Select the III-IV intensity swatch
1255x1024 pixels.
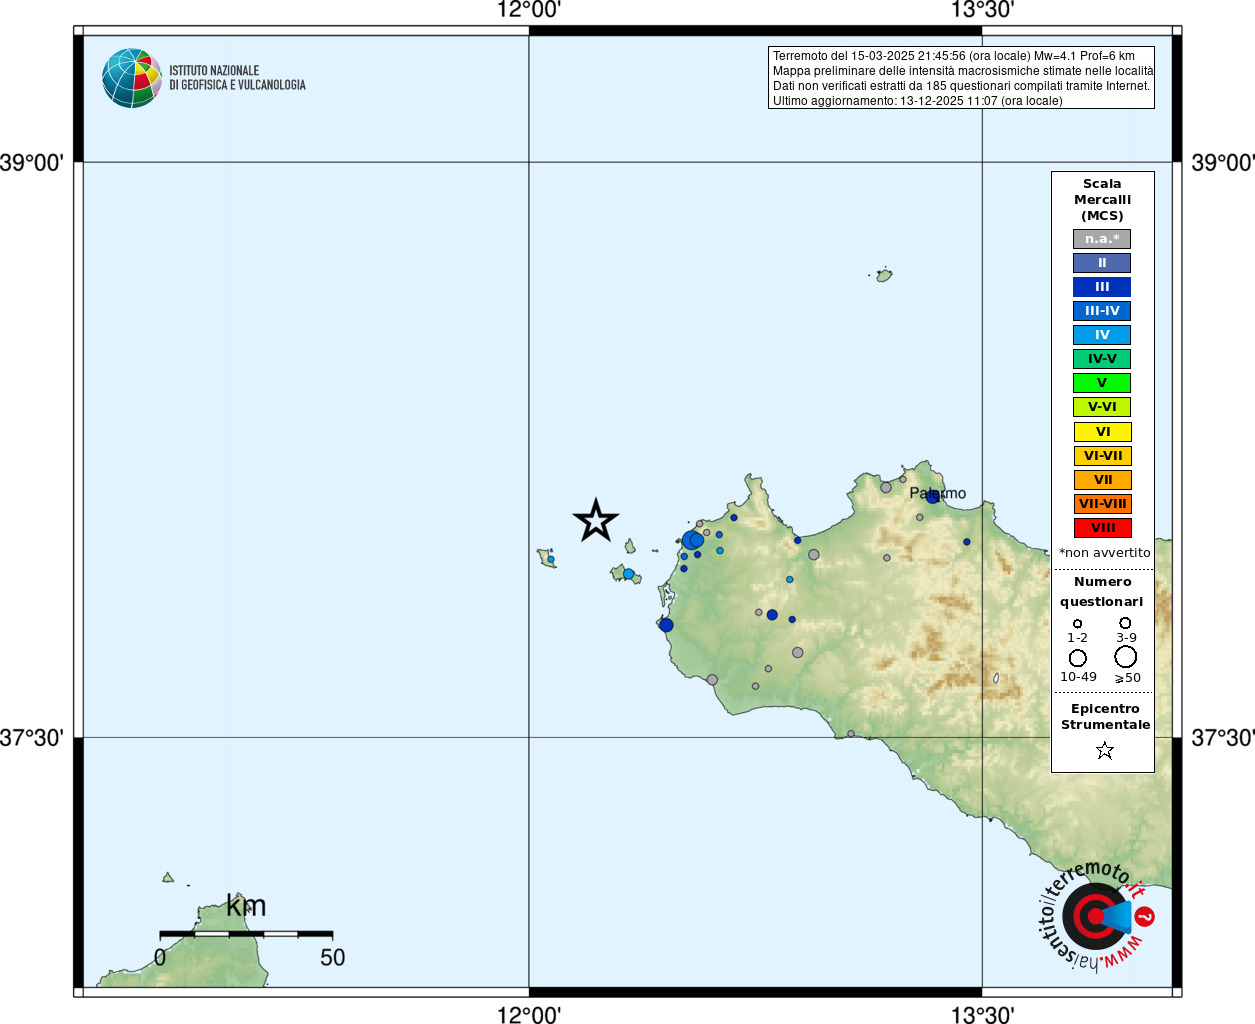point(1102,311)
